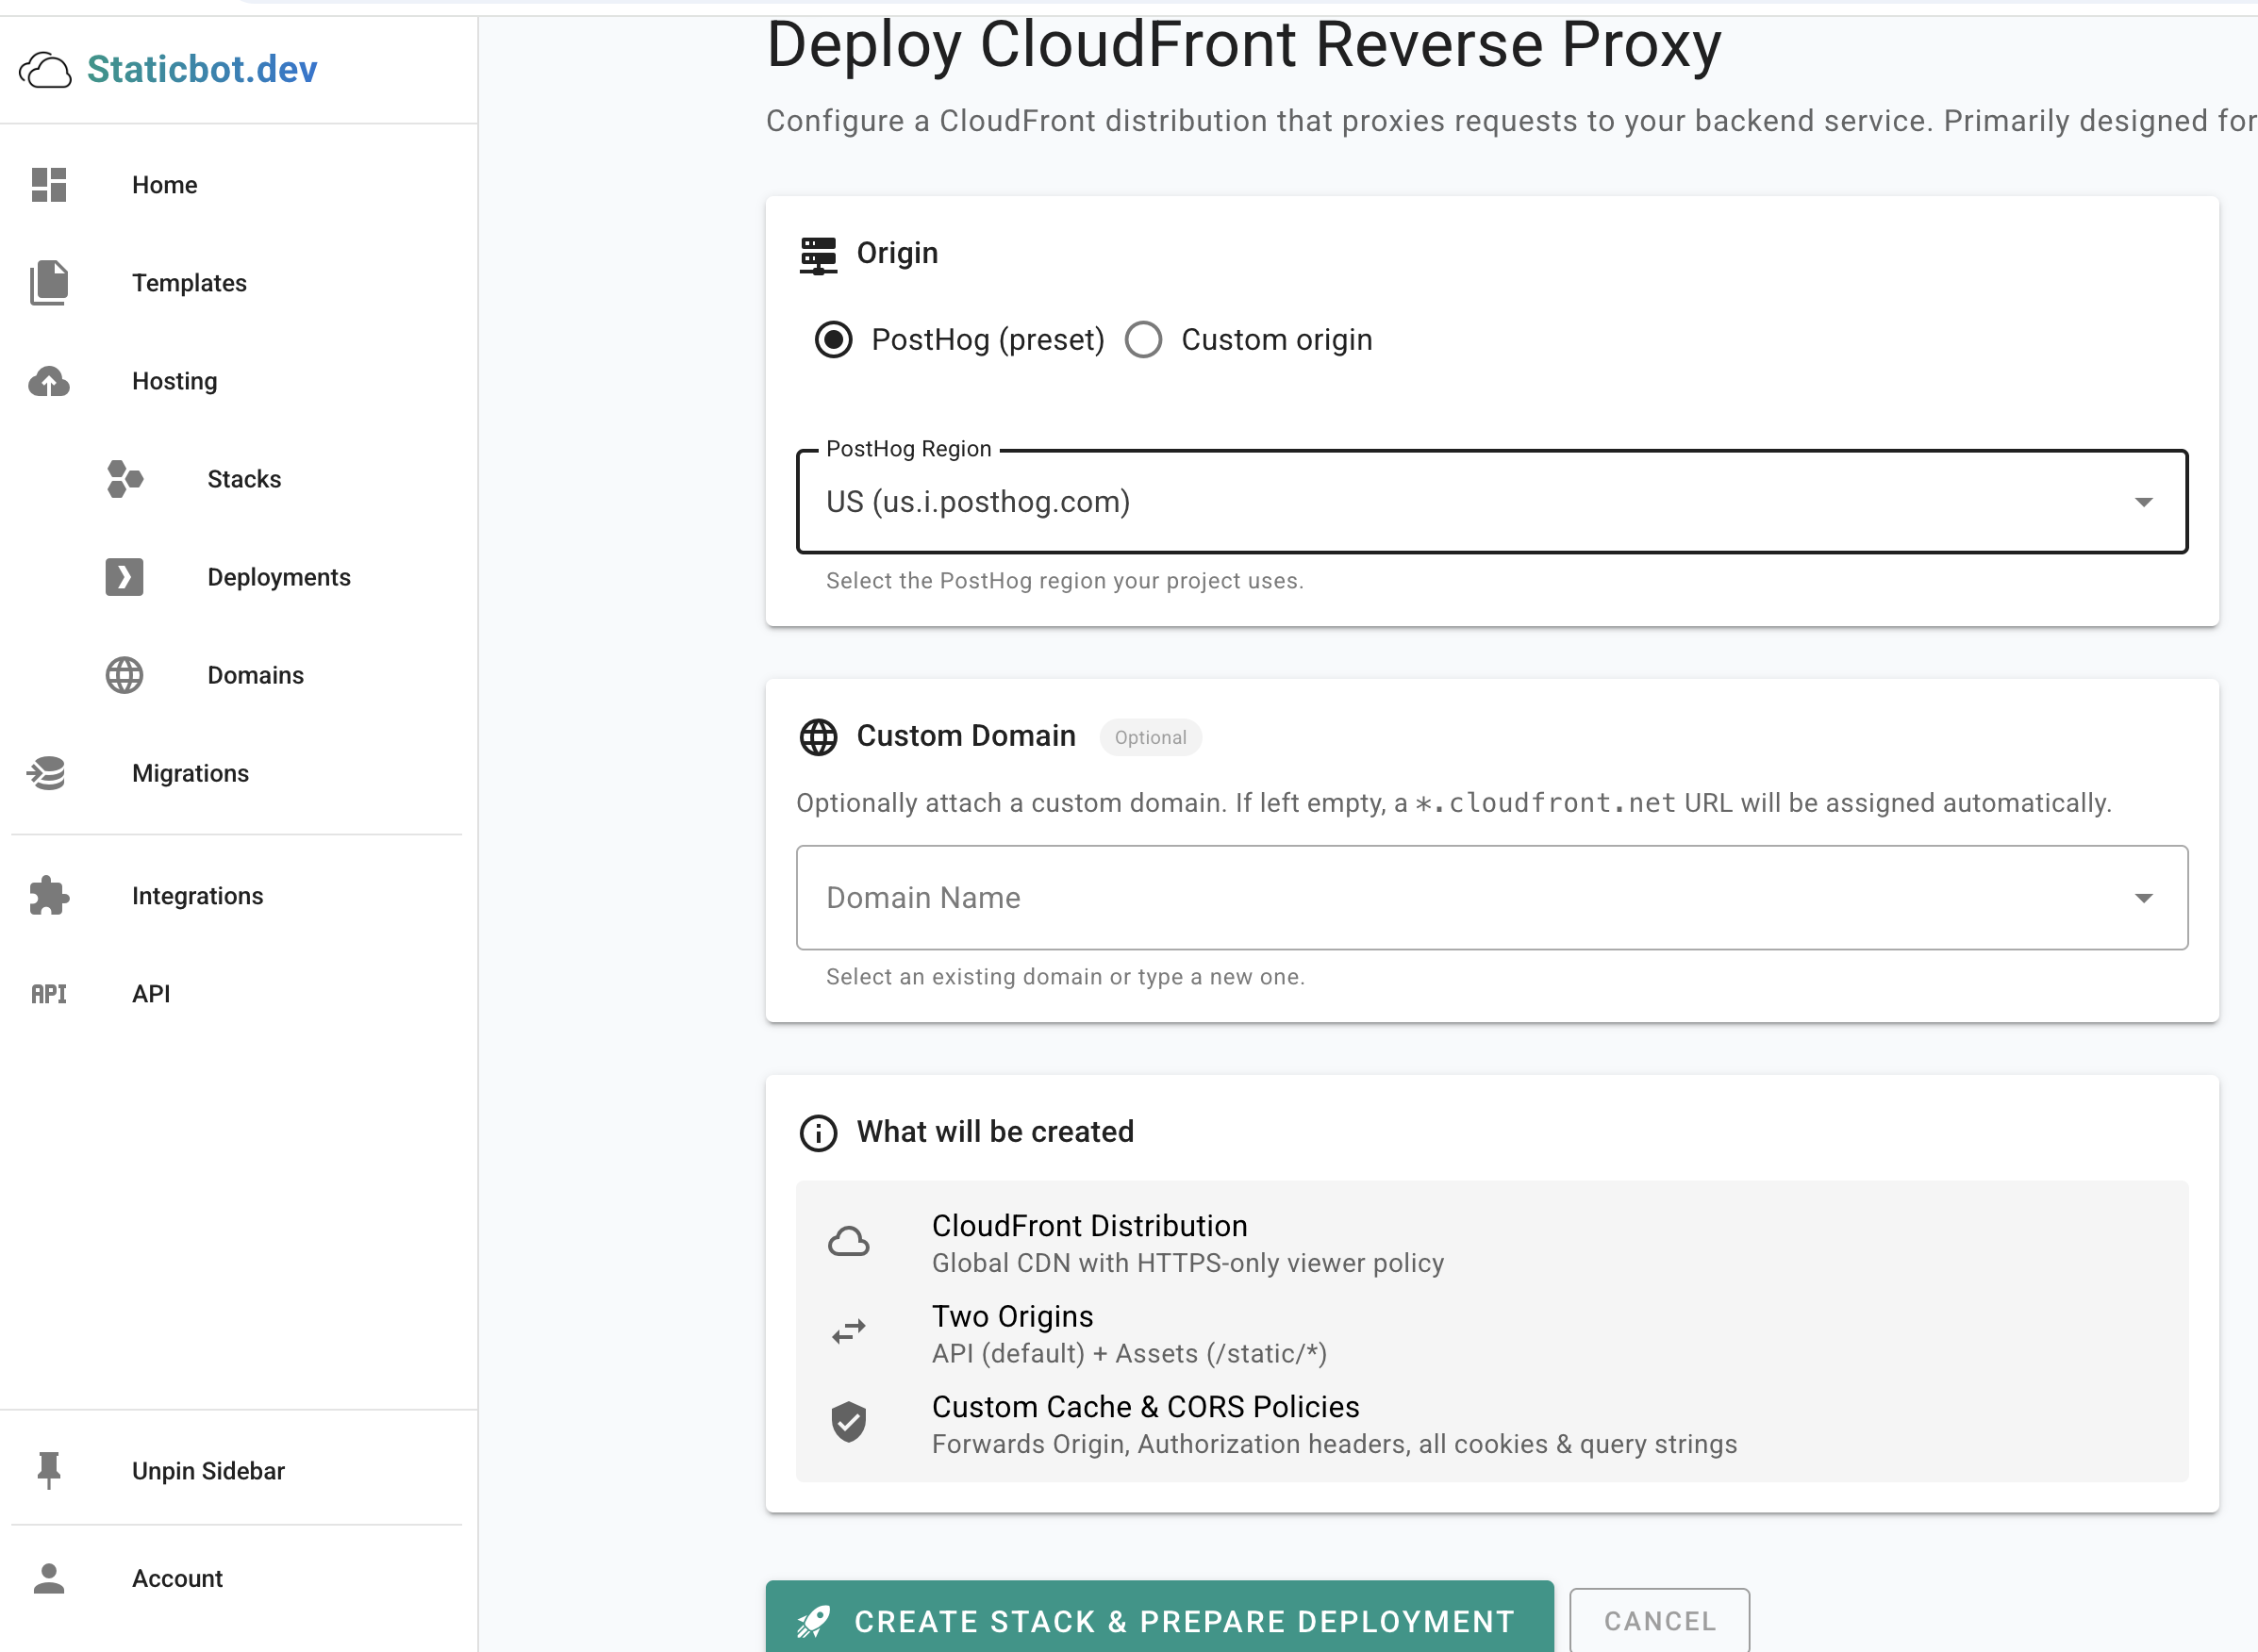Expand the PostHog Region arrow
2258x1652 pixels.
click(x=2143, y=502)
